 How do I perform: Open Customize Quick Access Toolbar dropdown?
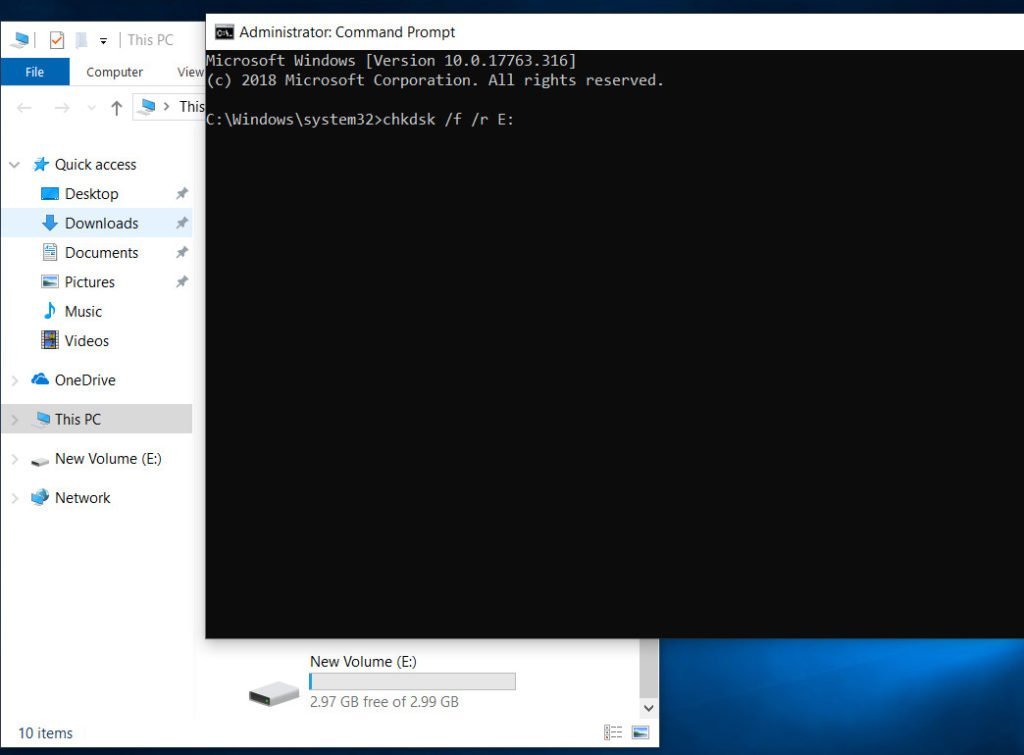point(103,41)
